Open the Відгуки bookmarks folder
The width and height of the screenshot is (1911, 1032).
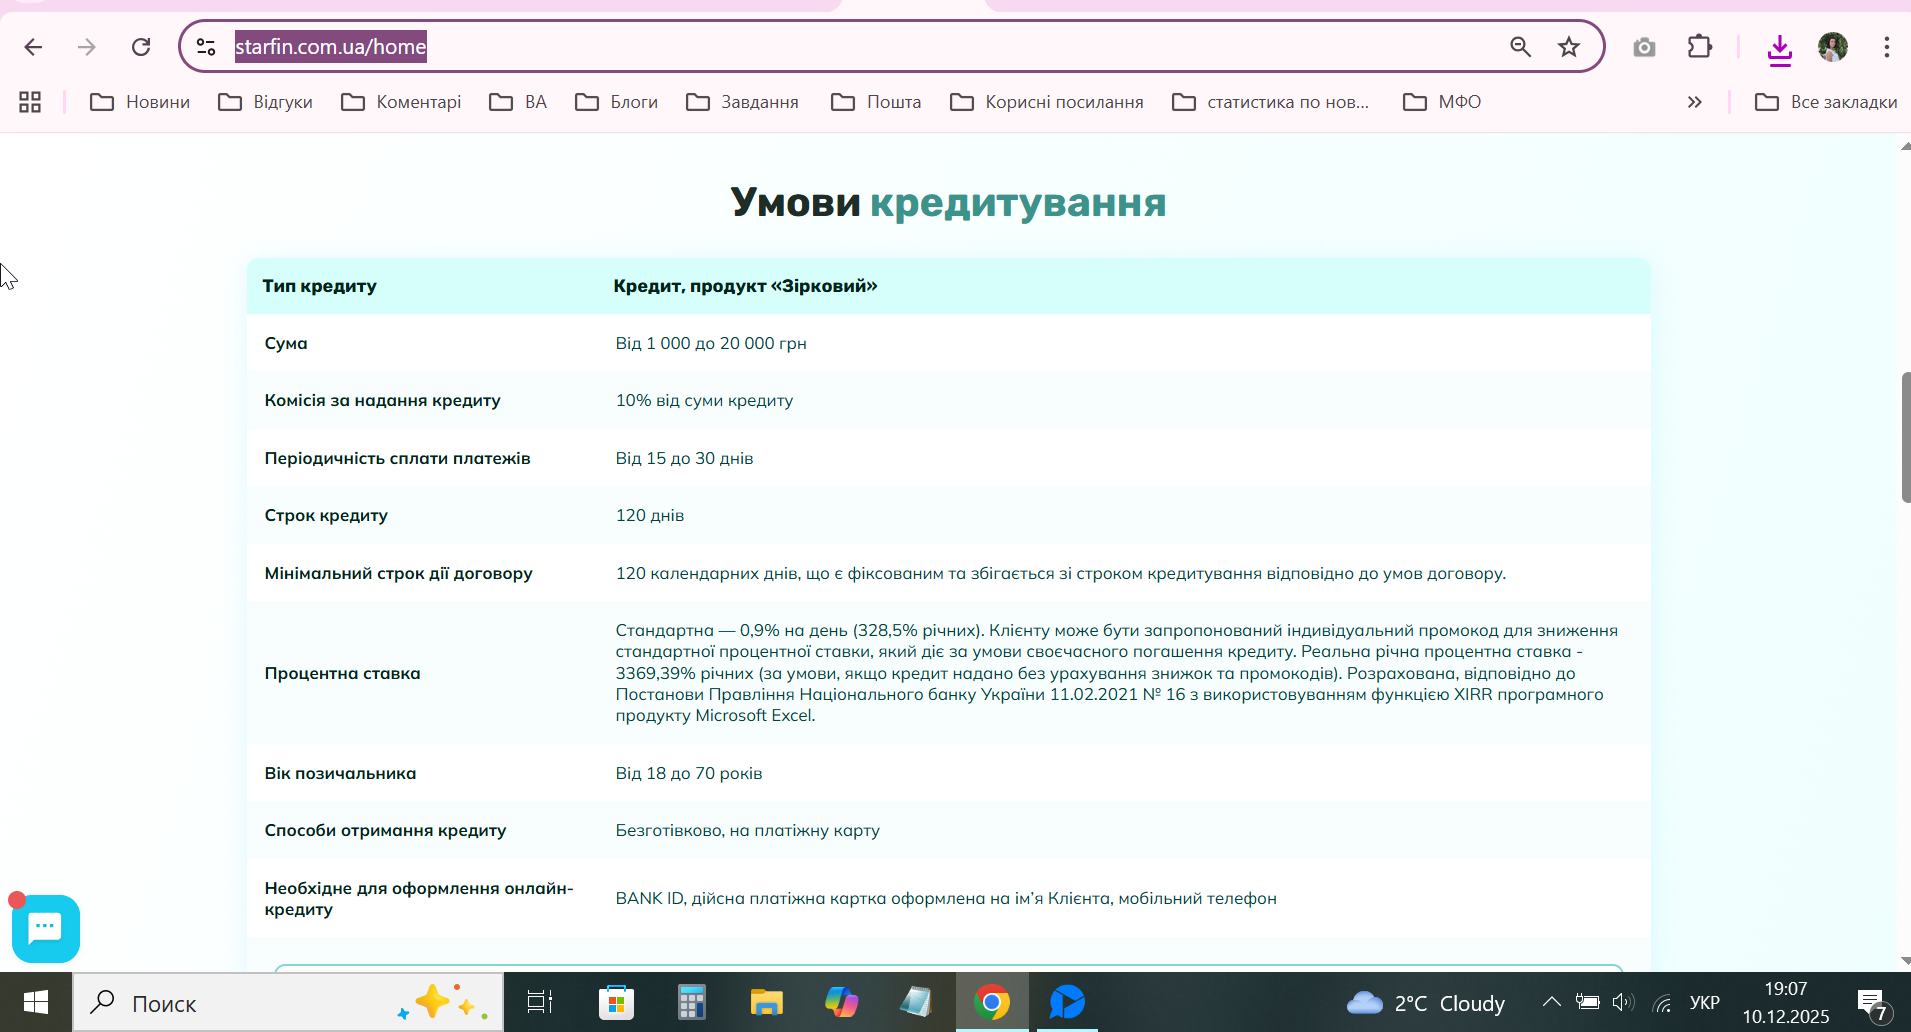click(x=266, y=102)
